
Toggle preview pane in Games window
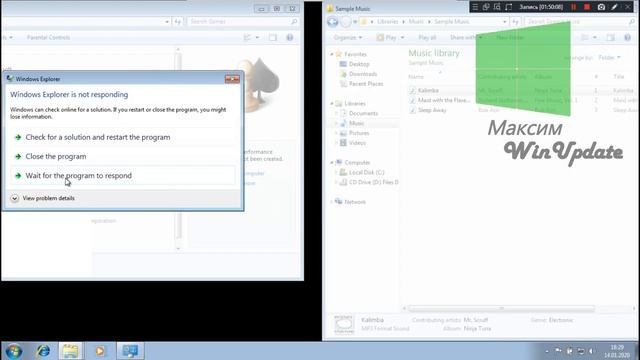(x=273, y=38)
